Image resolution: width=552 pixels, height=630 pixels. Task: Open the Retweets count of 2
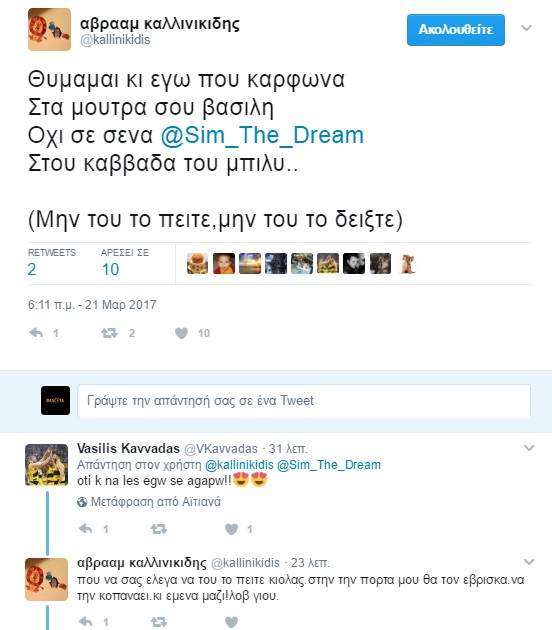click(x=32, y=269)
